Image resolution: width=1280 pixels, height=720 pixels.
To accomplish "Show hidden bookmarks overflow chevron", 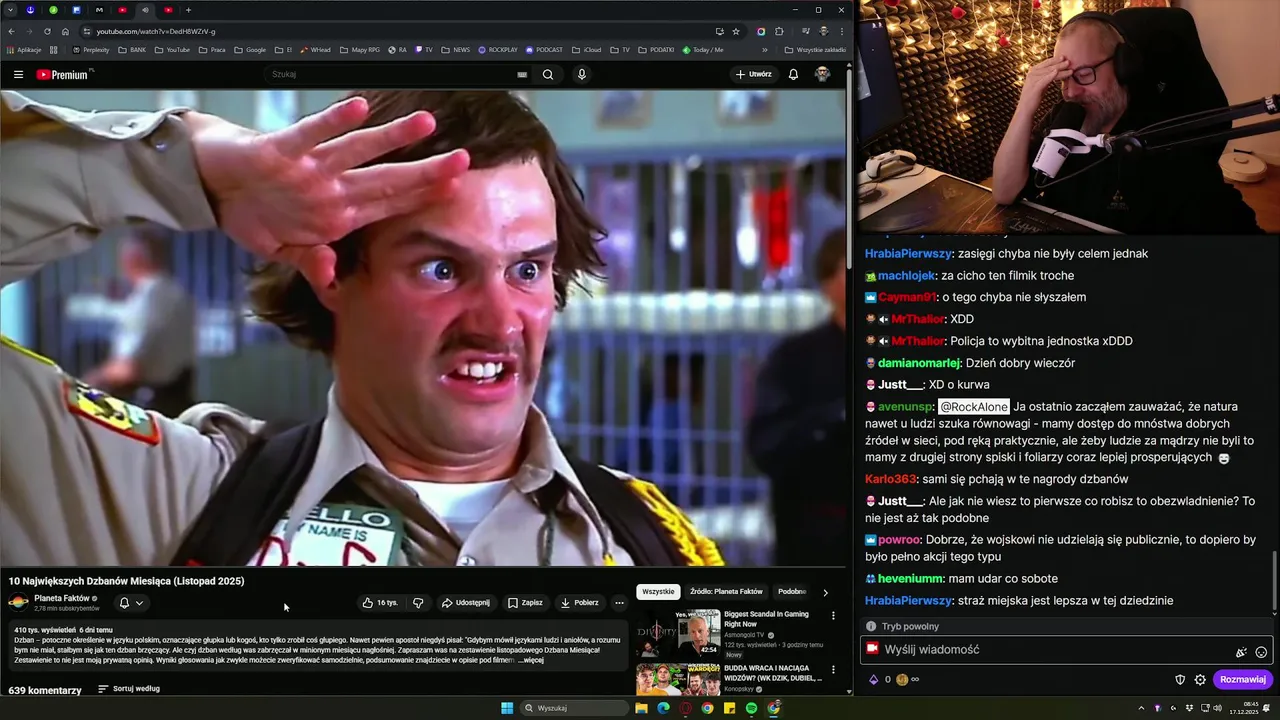I will coord(765,49).
